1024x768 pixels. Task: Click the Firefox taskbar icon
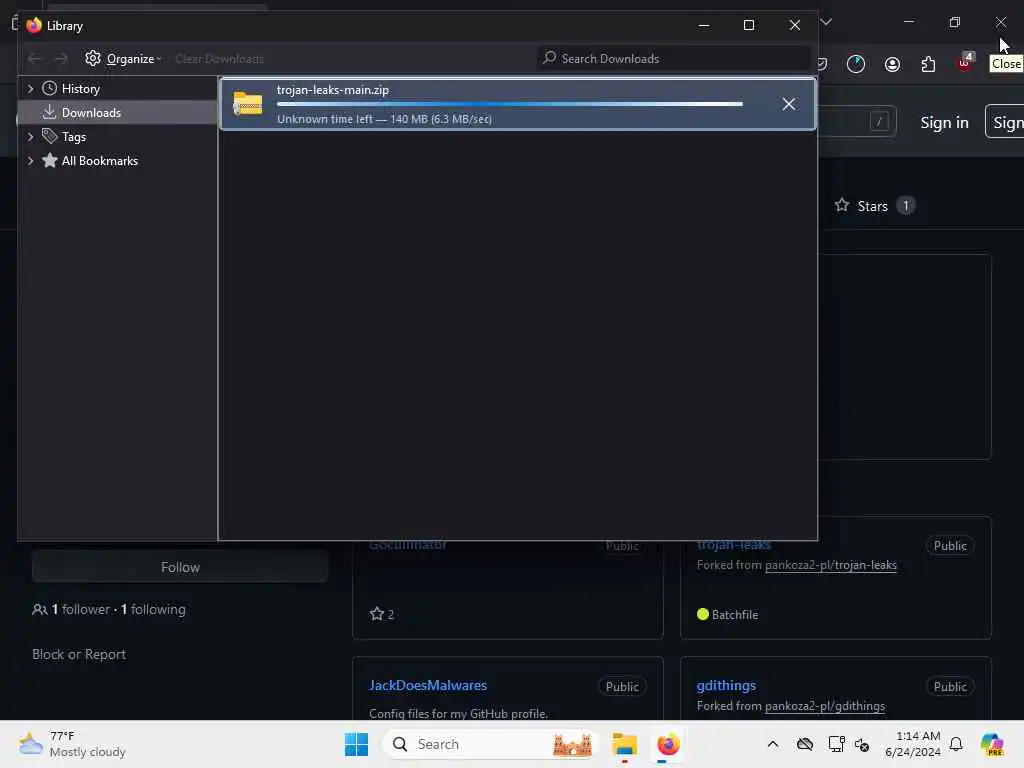click(668, 744)
